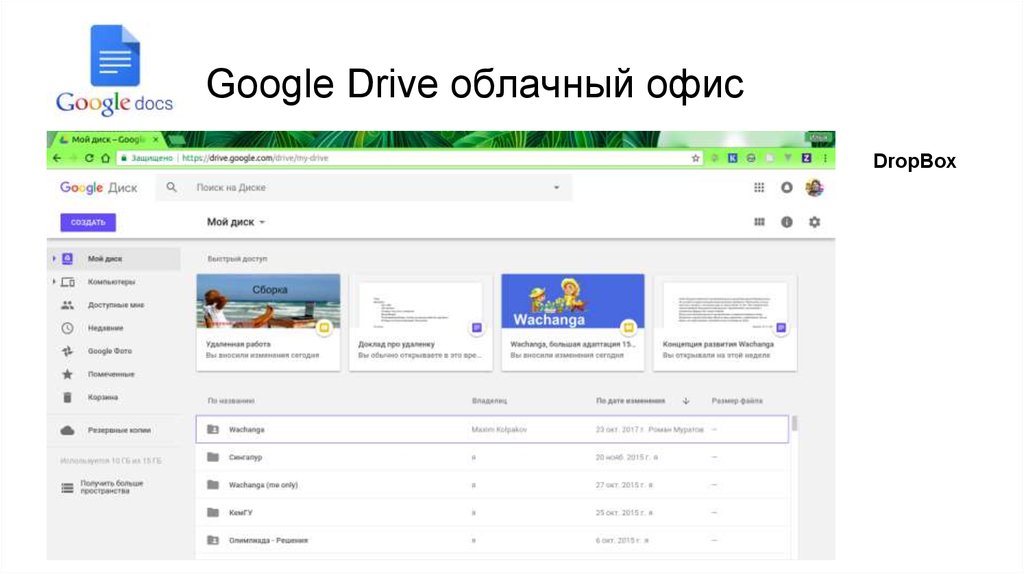Open search options dropdown arrow

(556, 187)
